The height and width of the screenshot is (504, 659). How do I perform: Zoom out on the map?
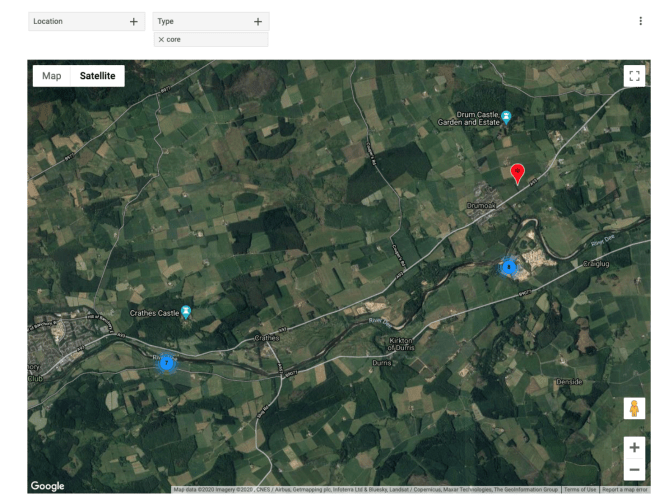632,470
